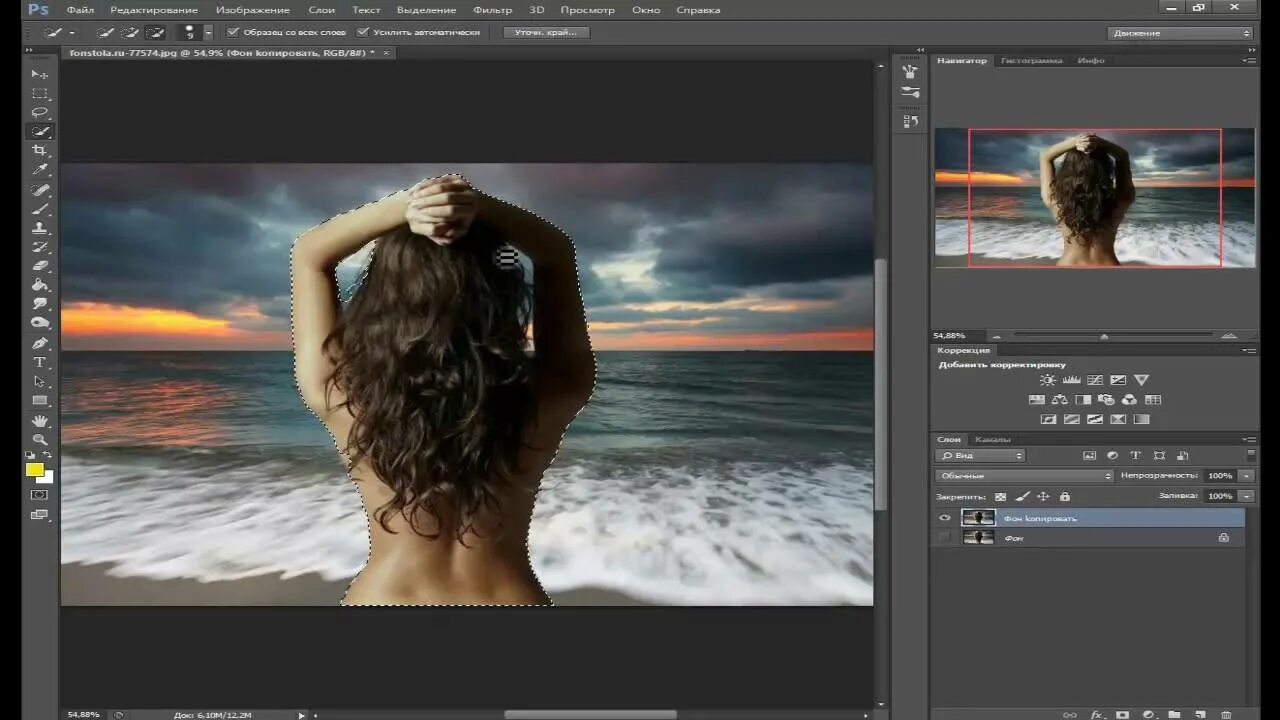1280x720 pixels.
Task: Open tool preset picker arrow
Action: 72,32
